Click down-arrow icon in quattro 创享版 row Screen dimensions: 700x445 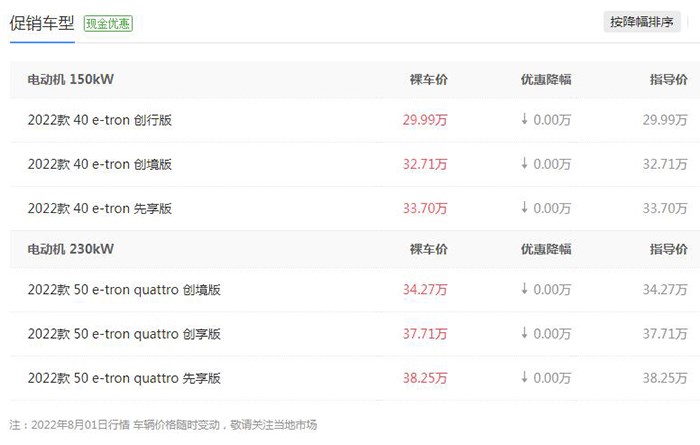click(525, 332)
